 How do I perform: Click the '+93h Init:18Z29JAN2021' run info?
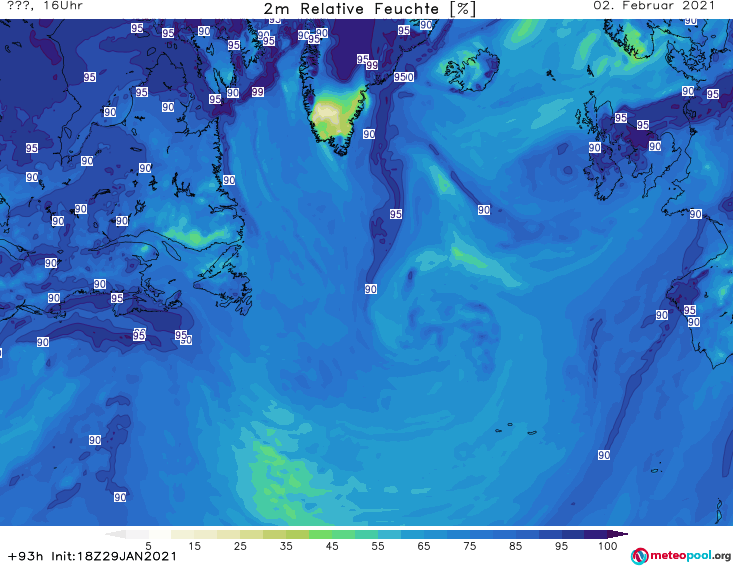click(x=93, y=556)
